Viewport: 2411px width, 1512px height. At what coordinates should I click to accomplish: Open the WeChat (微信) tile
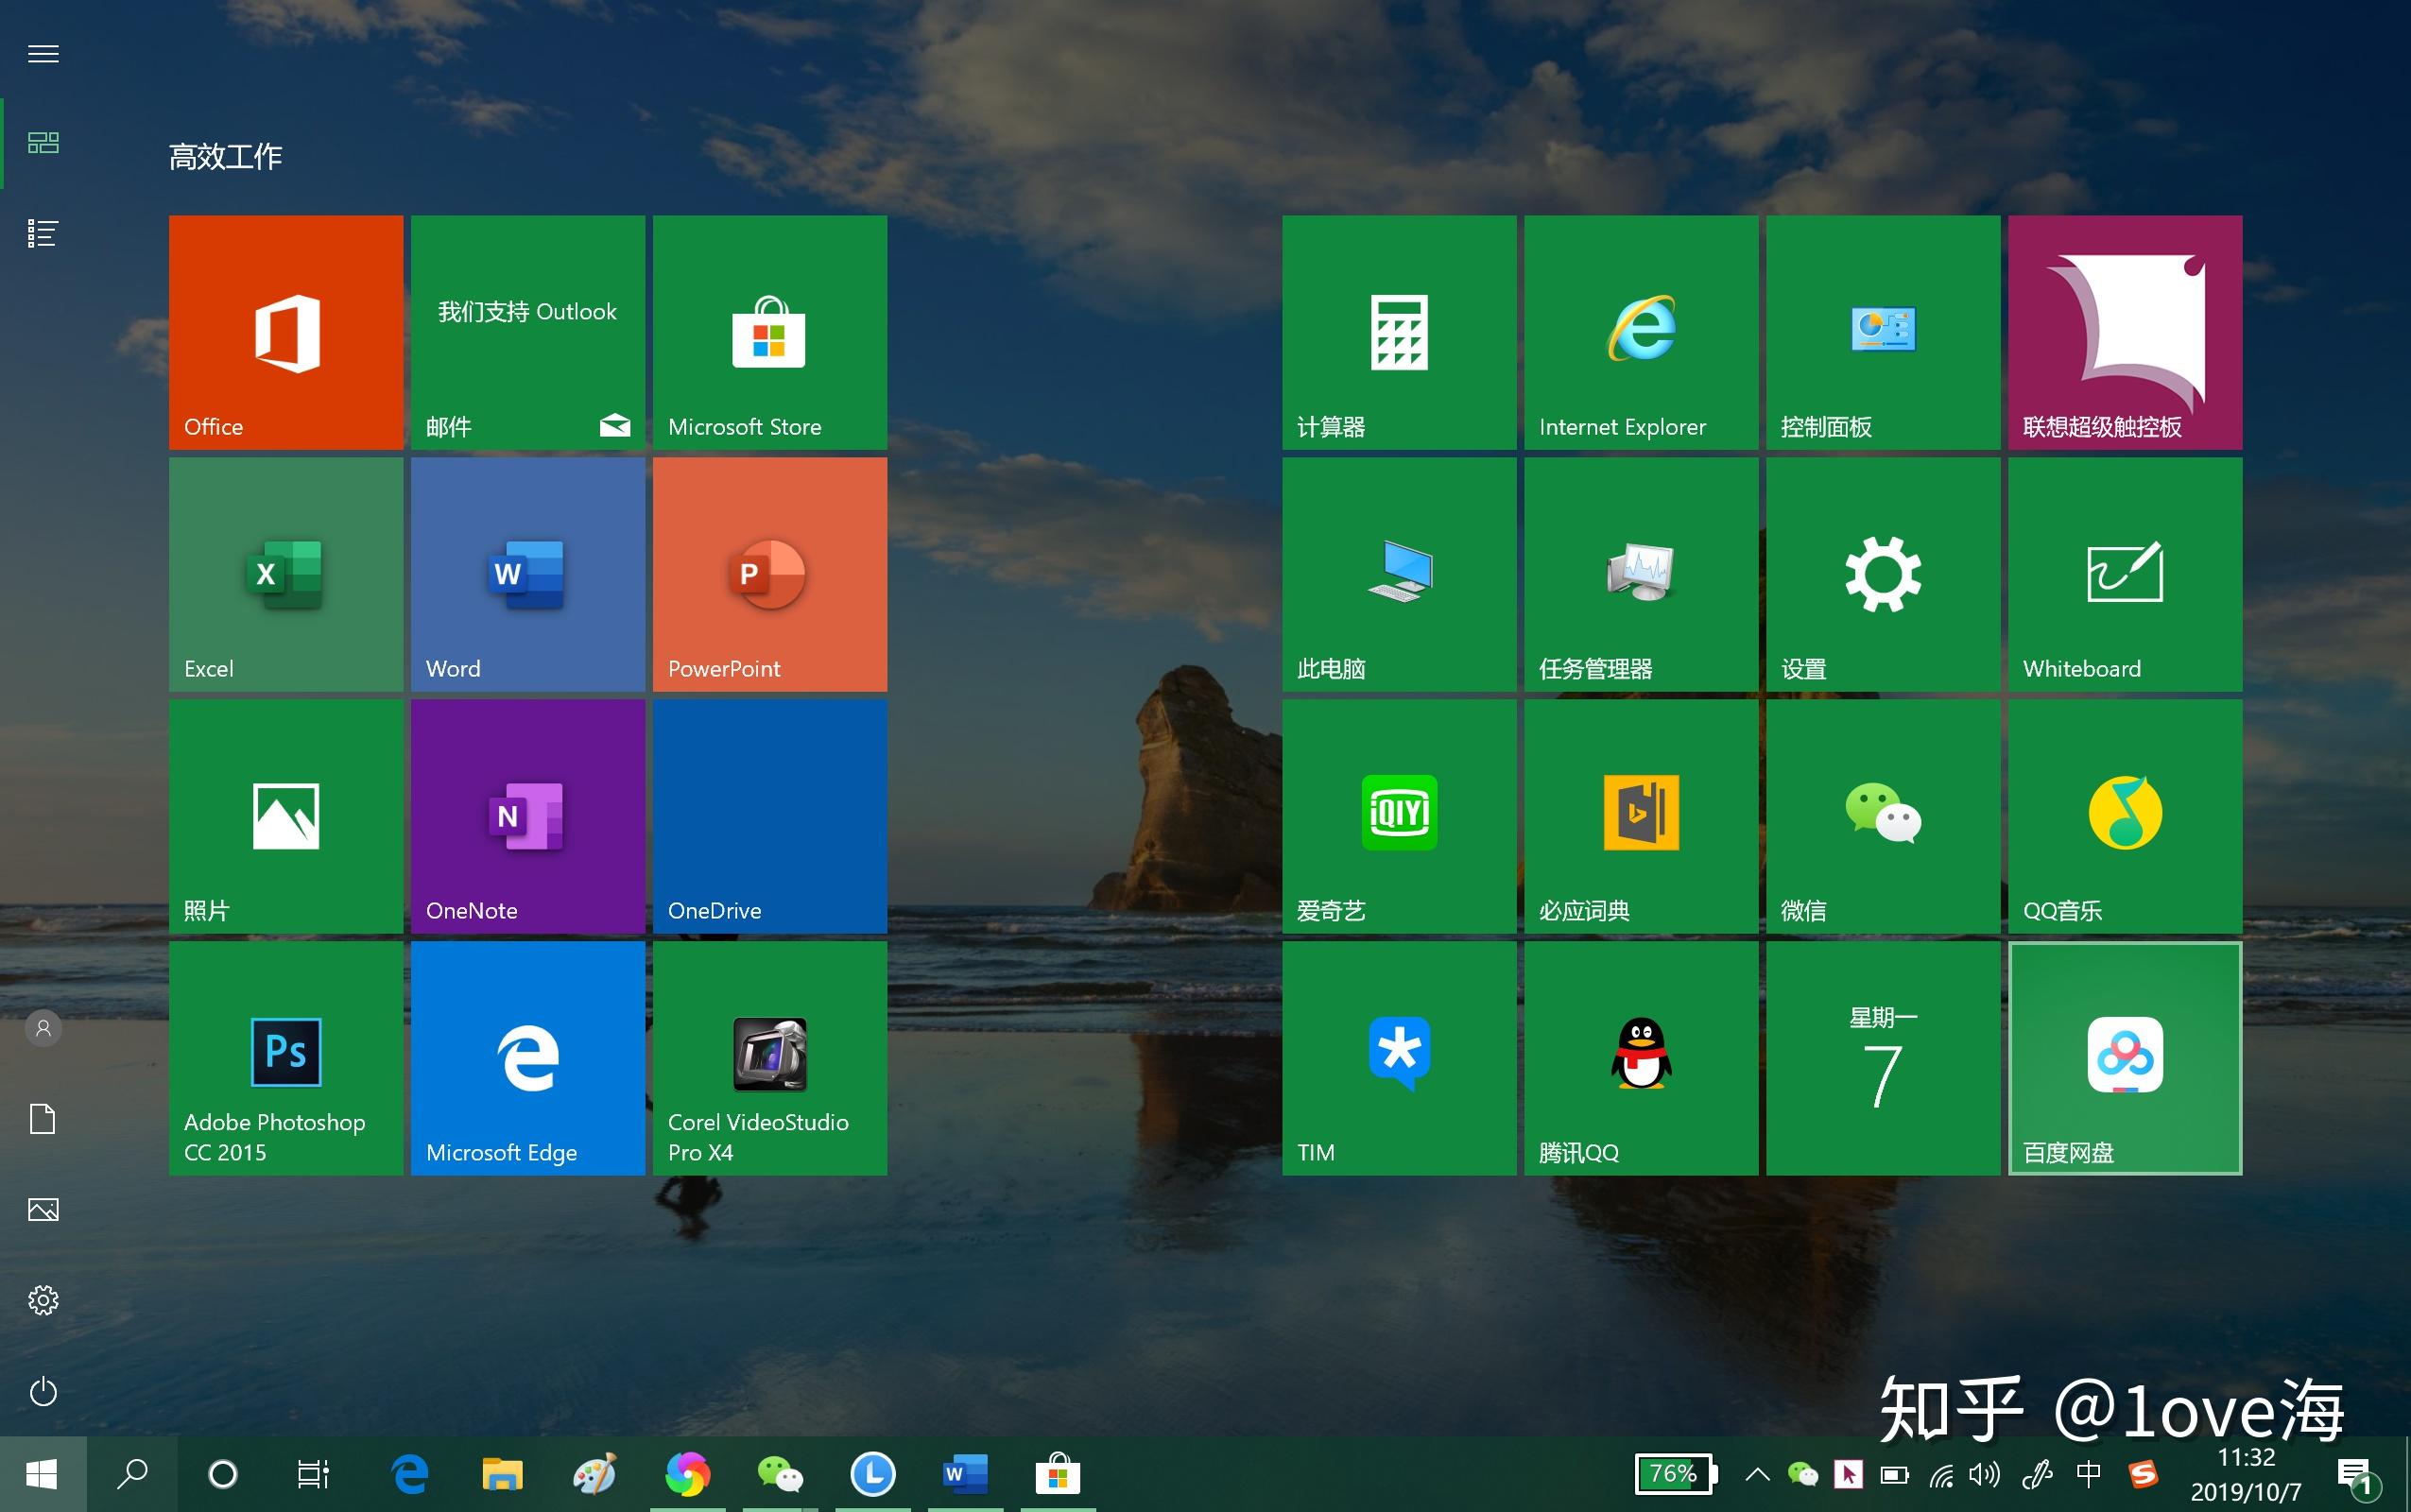(1883, 816)
